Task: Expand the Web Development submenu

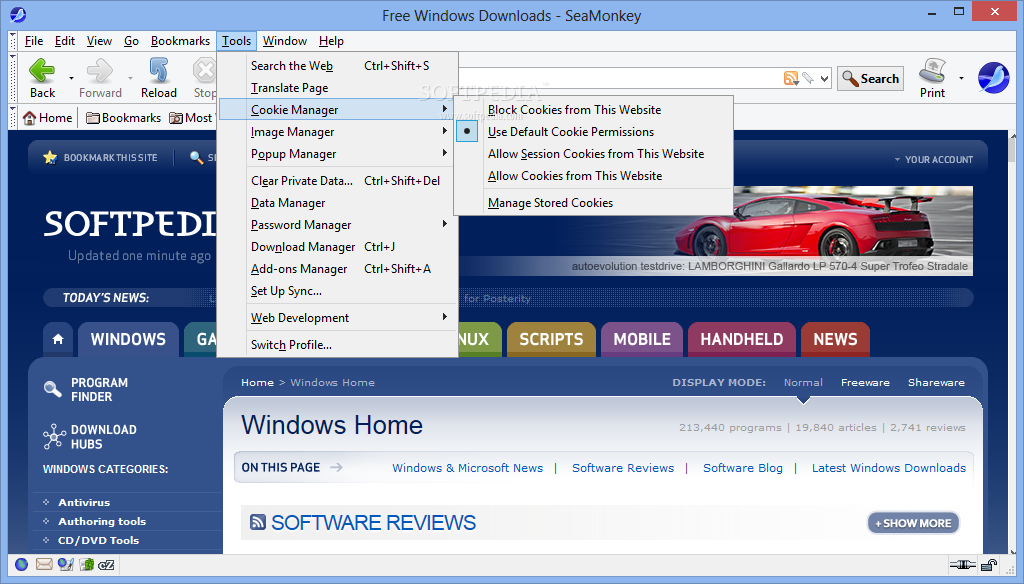Action: [x=337, y=318]
